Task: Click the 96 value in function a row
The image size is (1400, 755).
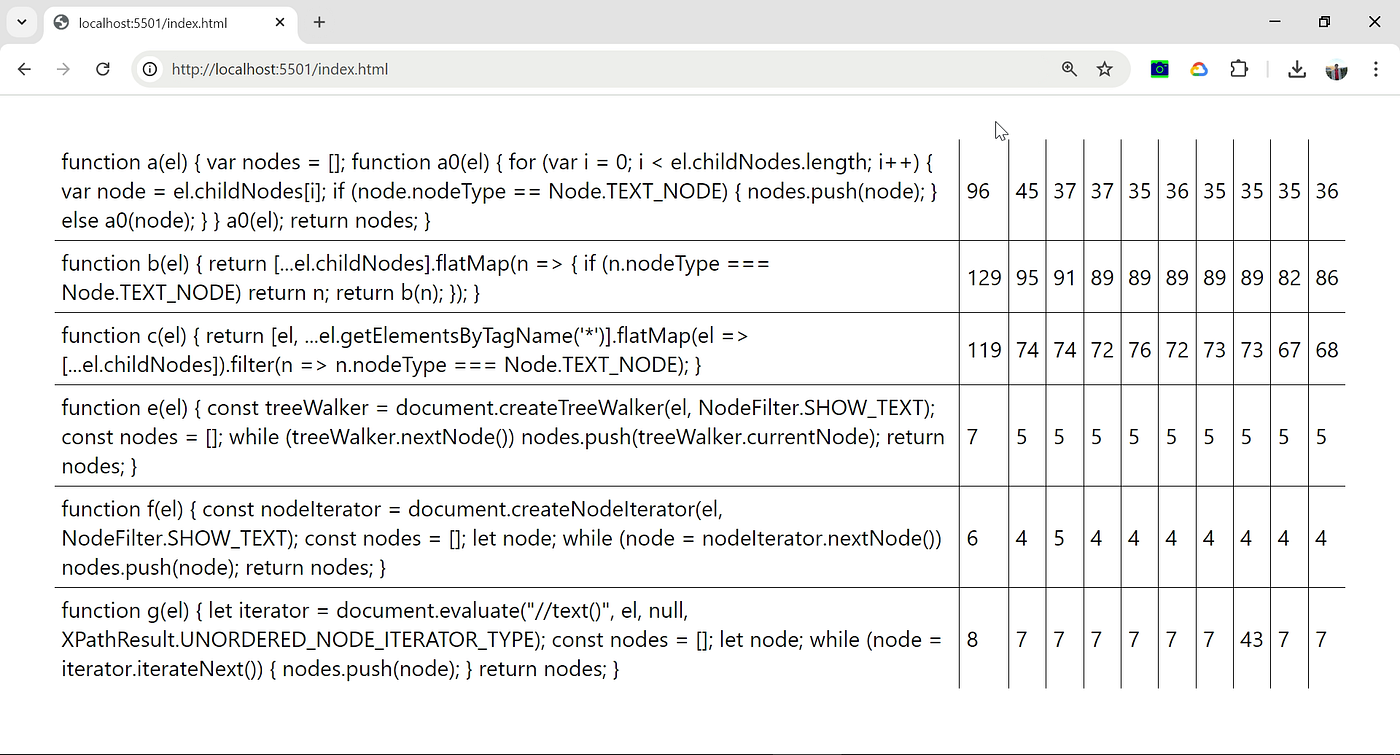Action: click(x=978, y=191)
